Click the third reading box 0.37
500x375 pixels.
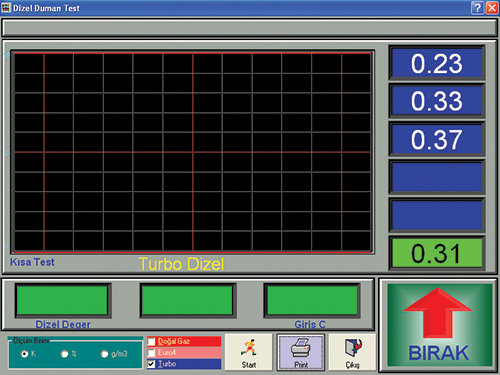pyautogui.click(x=437, y=139)
